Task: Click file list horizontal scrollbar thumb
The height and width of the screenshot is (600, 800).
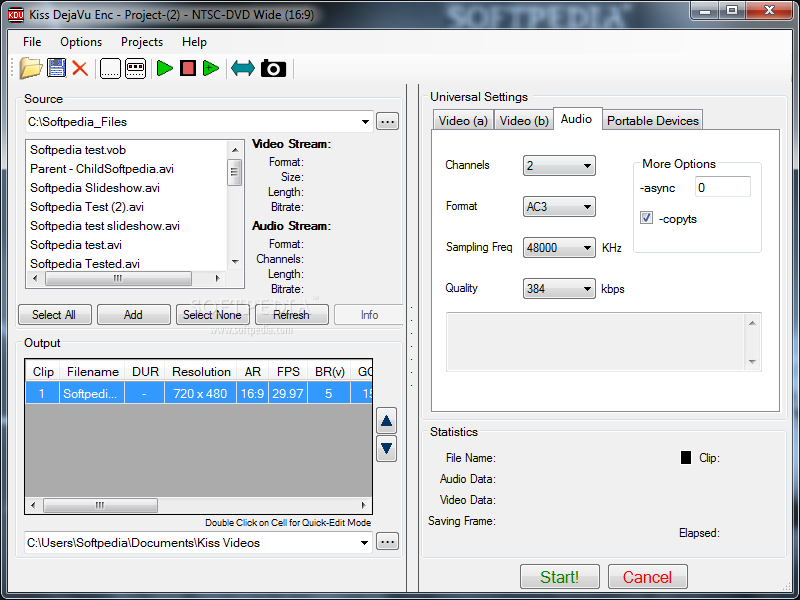Action: coord(118,279)
